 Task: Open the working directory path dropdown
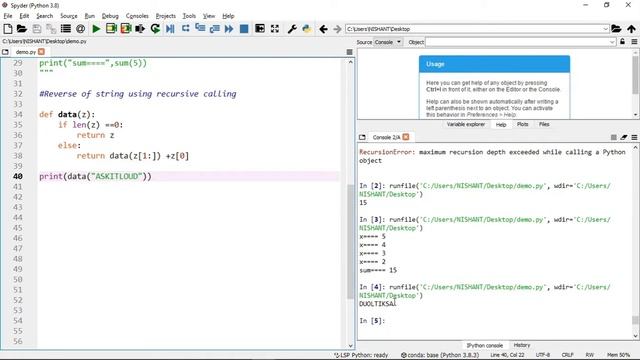click(605, 29)
